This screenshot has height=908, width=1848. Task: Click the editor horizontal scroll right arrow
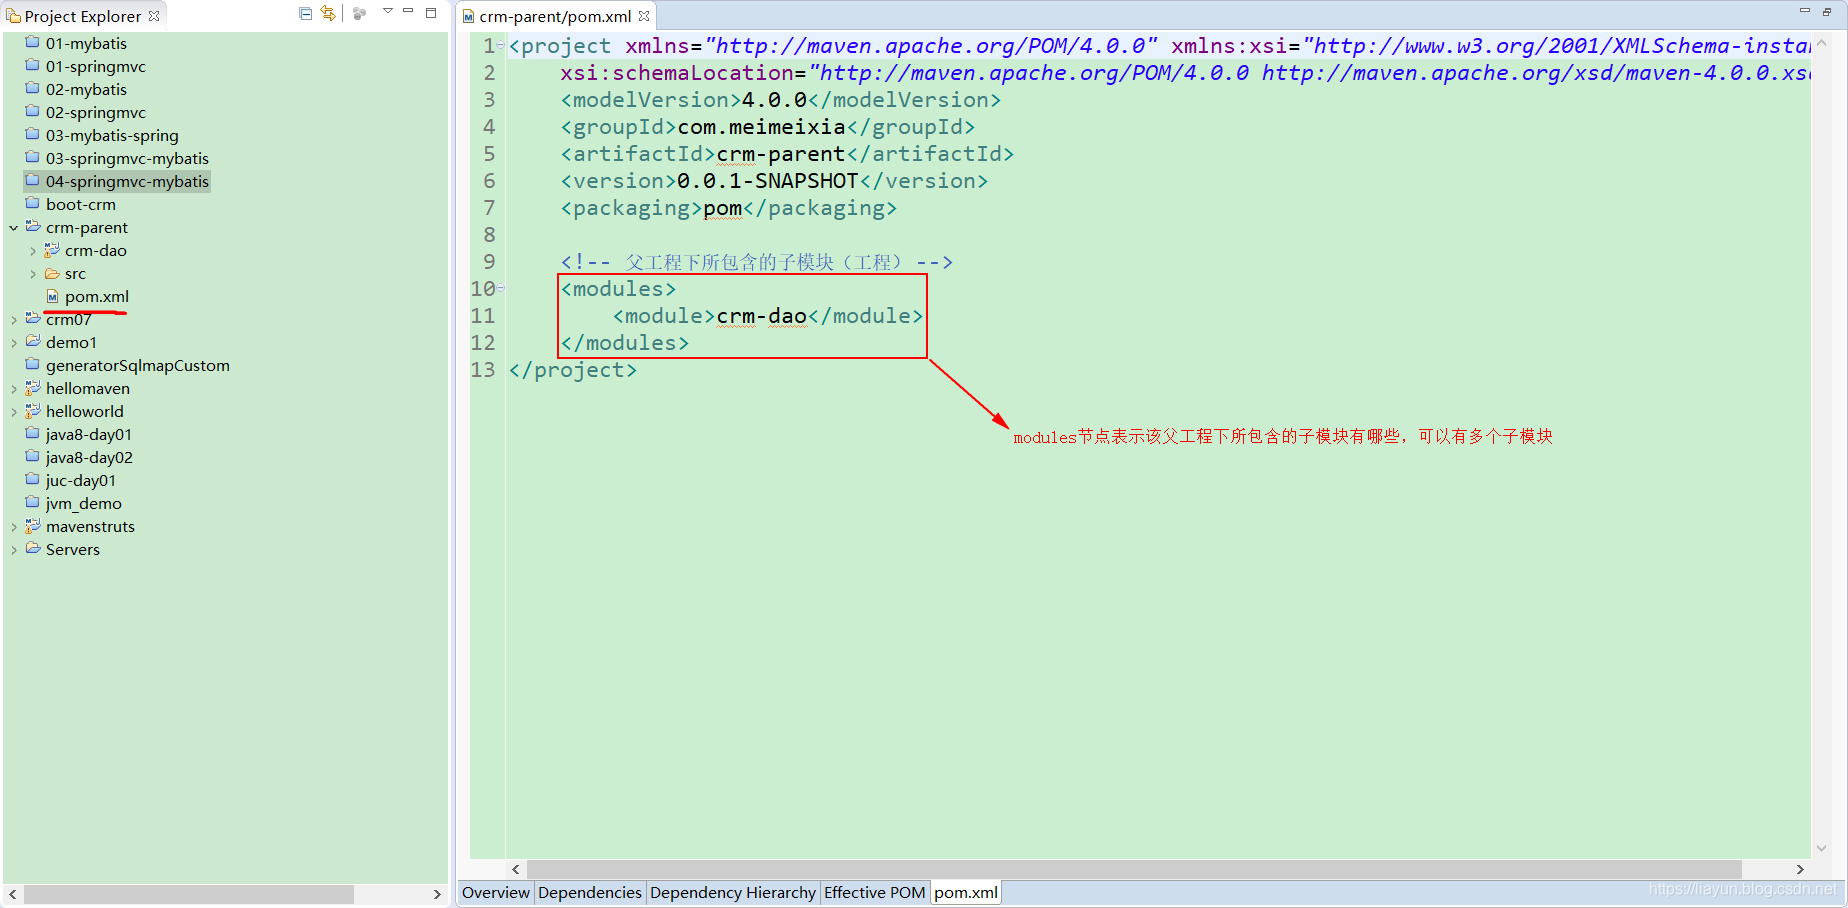1800,869
